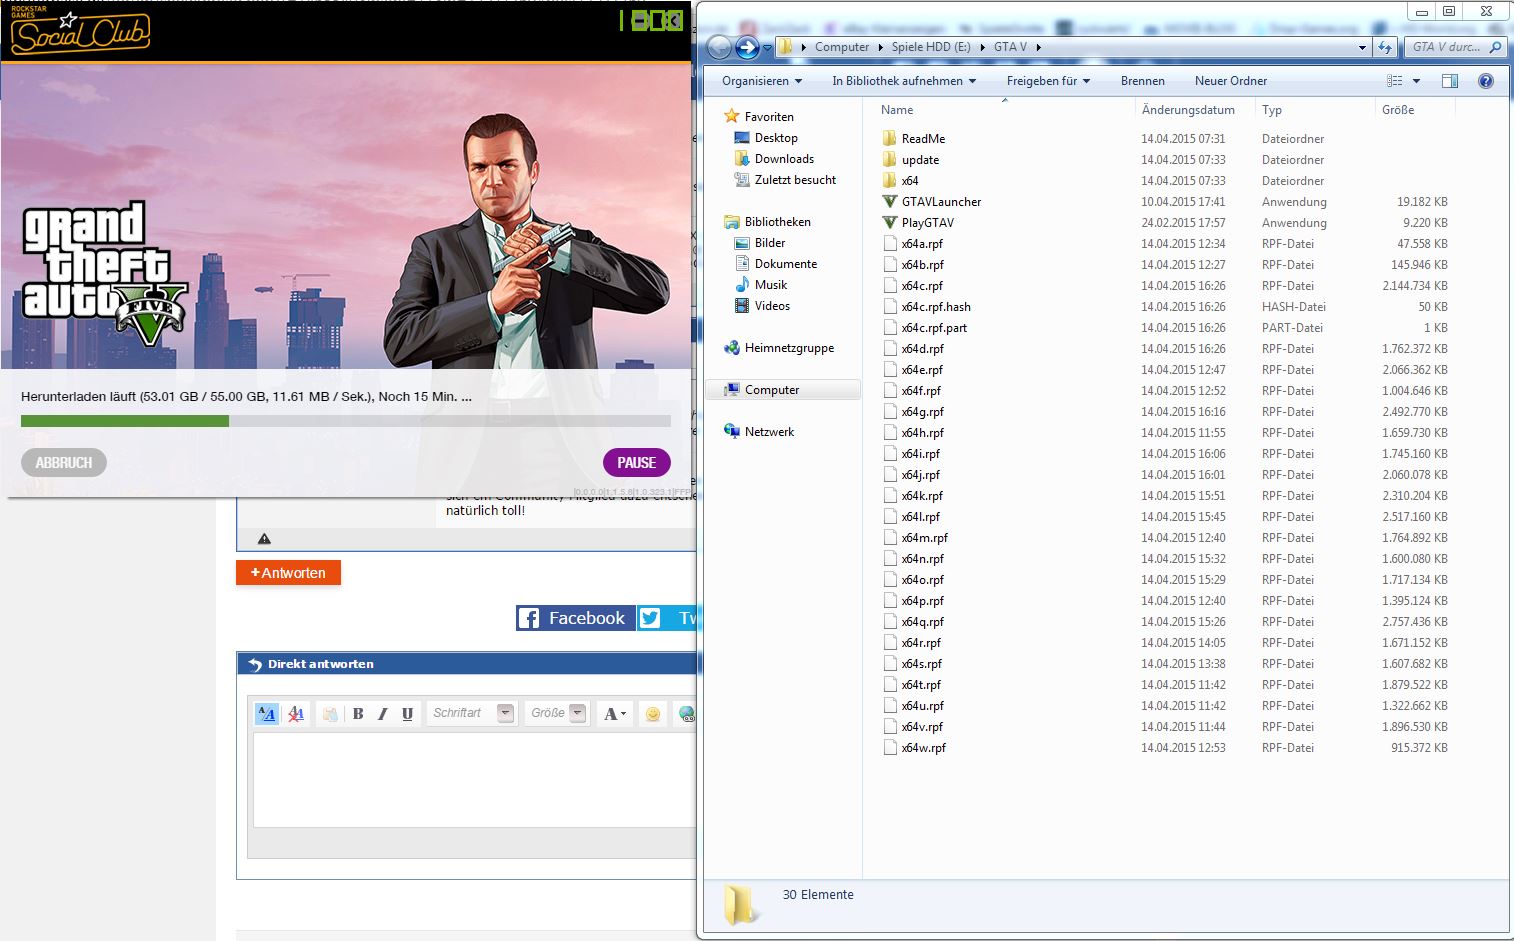This screenshot has height=941, width=1514.
Task: Click the Social Club logo
Action: pos(79,32)
